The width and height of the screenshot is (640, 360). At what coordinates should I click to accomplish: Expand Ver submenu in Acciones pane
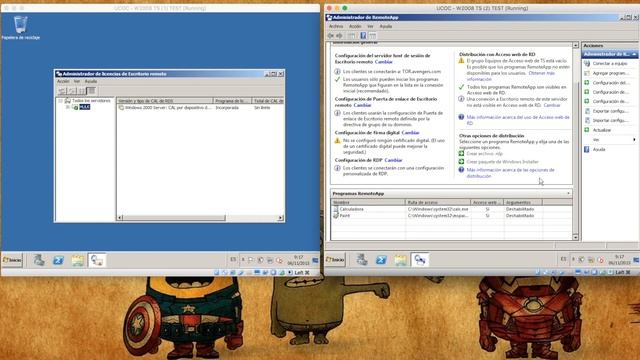(x=634, y=140)
